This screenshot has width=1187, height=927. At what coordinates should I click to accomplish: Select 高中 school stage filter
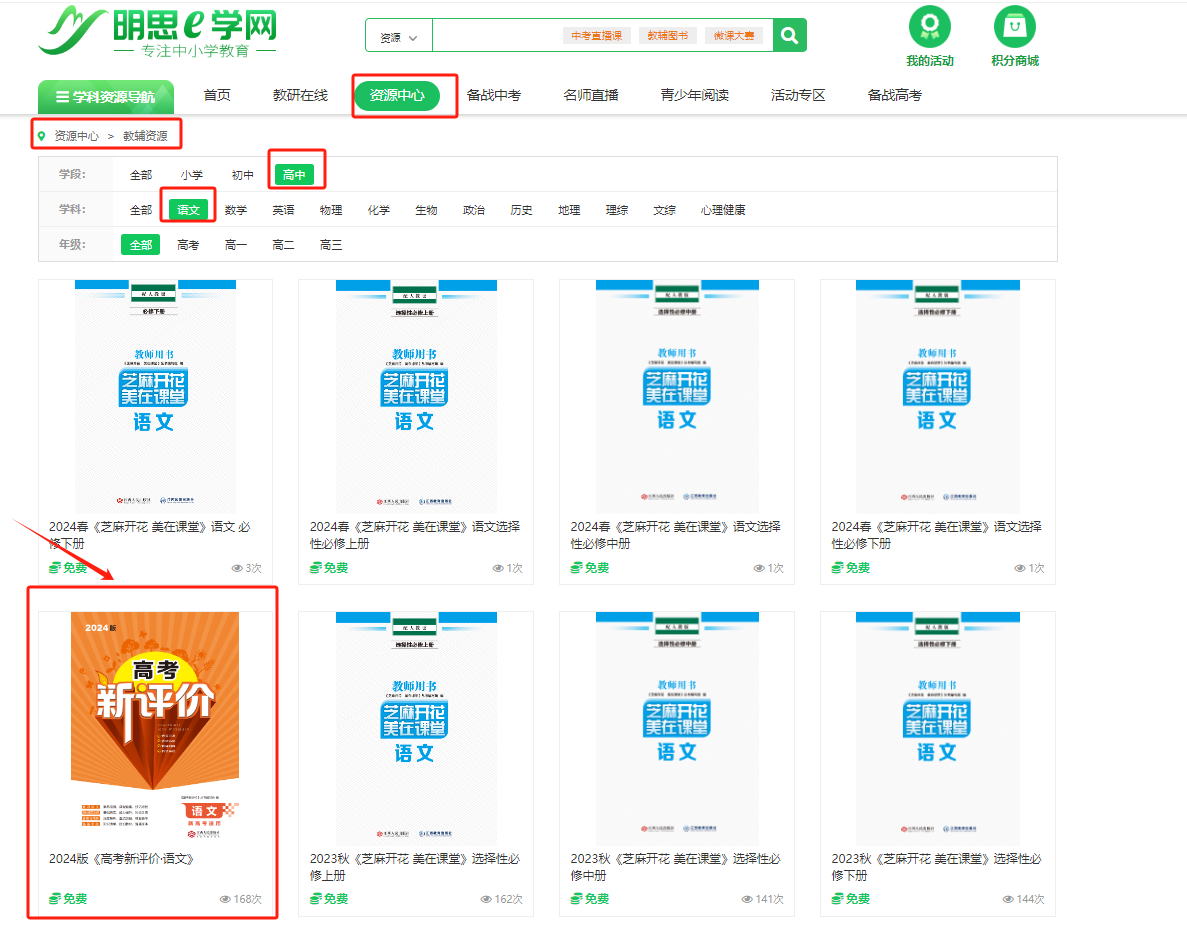(294, 175)
